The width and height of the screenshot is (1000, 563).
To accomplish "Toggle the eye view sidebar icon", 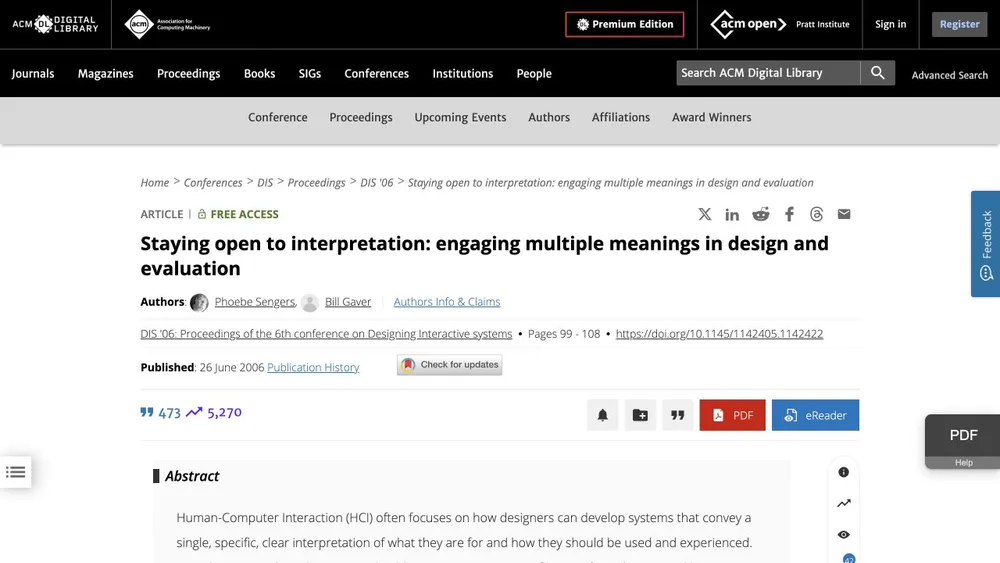I will point(844,534).
